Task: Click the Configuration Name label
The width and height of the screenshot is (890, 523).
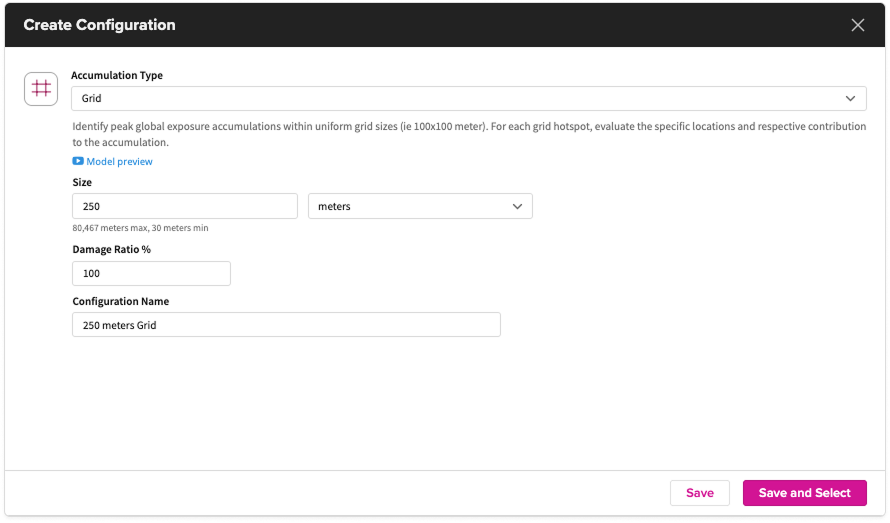Action: tap(121, 301)
